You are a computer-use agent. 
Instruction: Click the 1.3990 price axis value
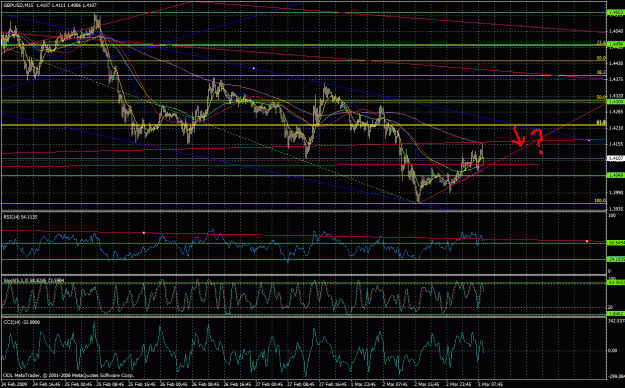coord(616,193)
